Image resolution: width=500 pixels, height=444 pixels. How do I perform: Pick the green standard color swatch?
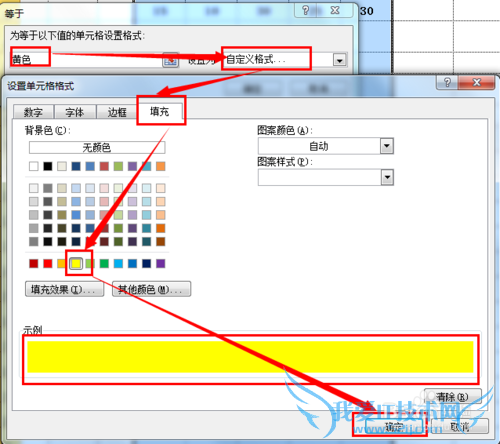(104, 264)
